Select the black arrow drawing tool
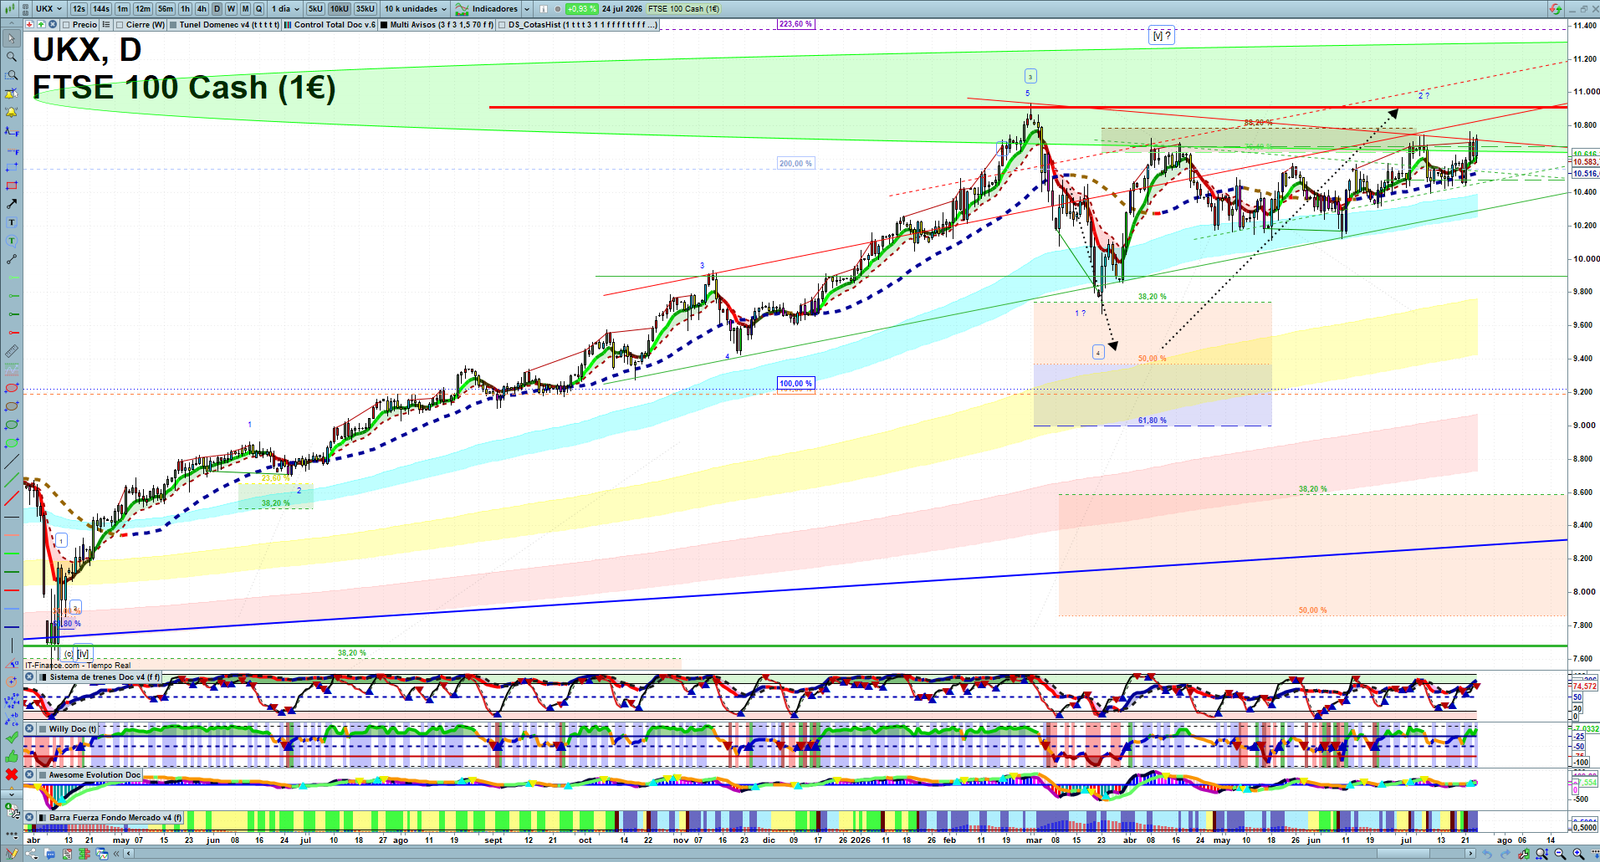1600x862 pixels. coord(12,204)
